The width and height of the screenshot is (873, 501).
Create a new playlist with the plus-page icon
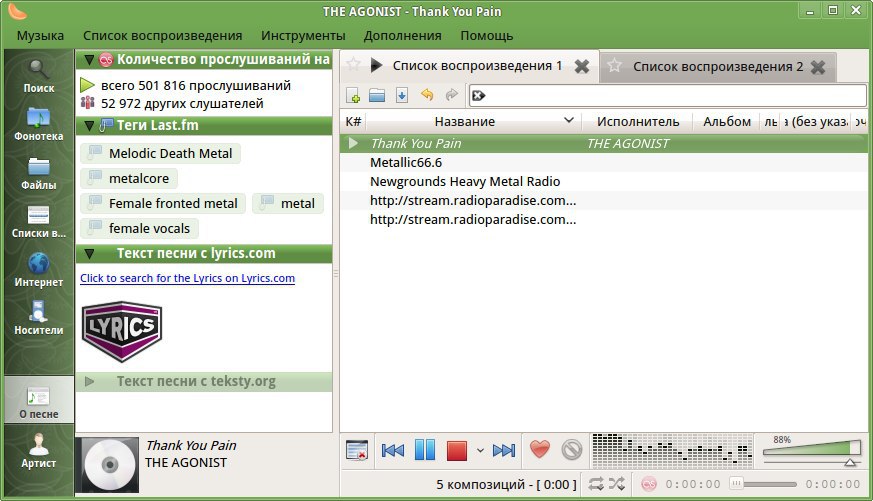[x=353, y=95]
